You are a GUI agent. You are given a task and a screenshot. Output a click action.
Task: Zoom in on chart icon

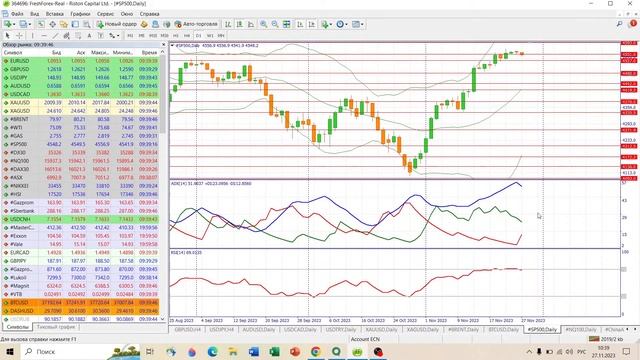(264, 24)
